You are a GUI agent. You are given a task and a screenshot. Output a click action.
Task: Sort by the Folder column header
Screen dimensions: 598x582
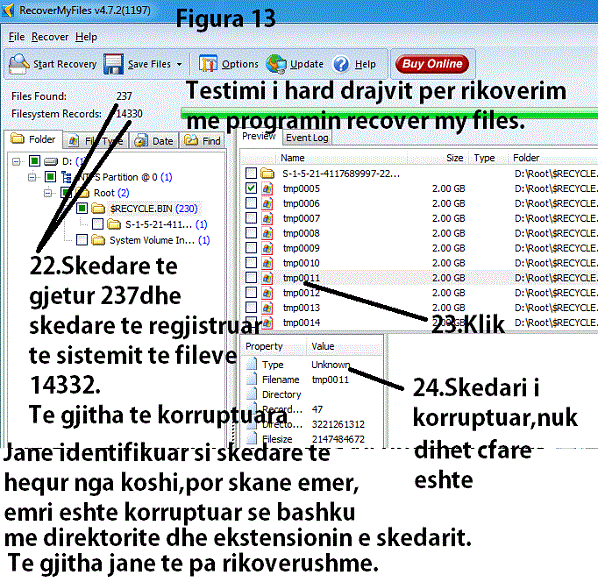[553, 158]
